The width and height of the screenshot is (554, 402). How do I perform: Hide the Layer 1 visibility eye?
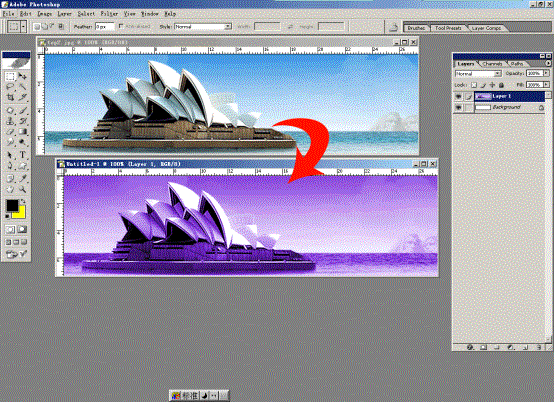coord(459,96)
